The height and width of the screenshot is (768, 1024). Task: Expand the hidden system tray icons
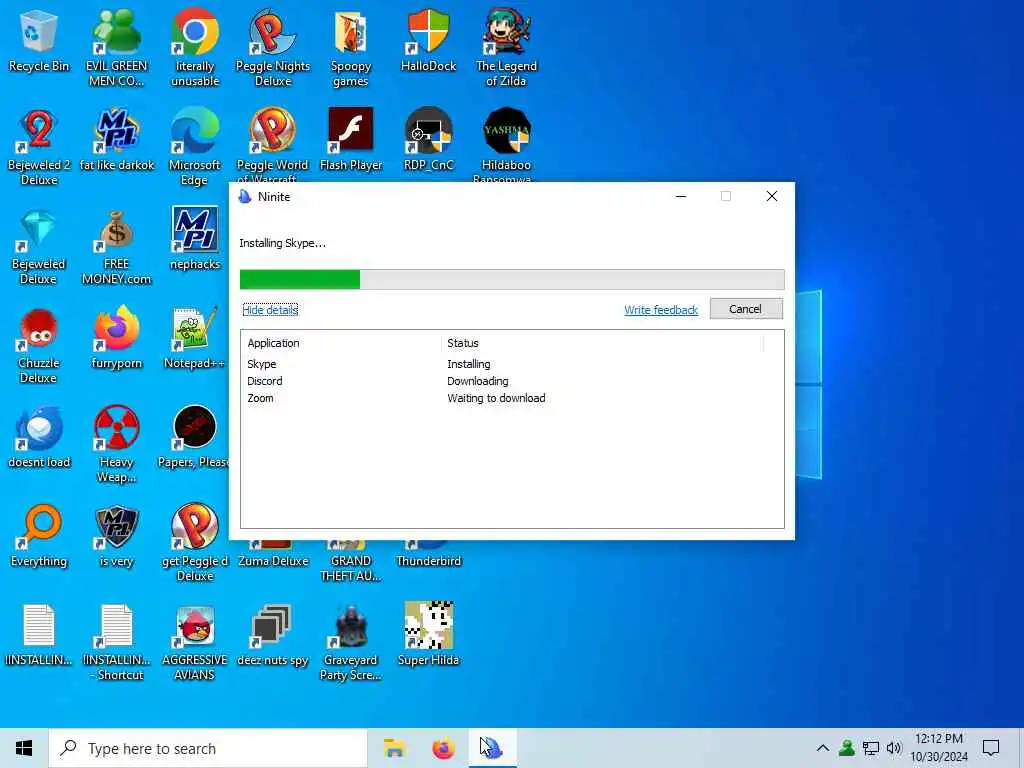823,748
